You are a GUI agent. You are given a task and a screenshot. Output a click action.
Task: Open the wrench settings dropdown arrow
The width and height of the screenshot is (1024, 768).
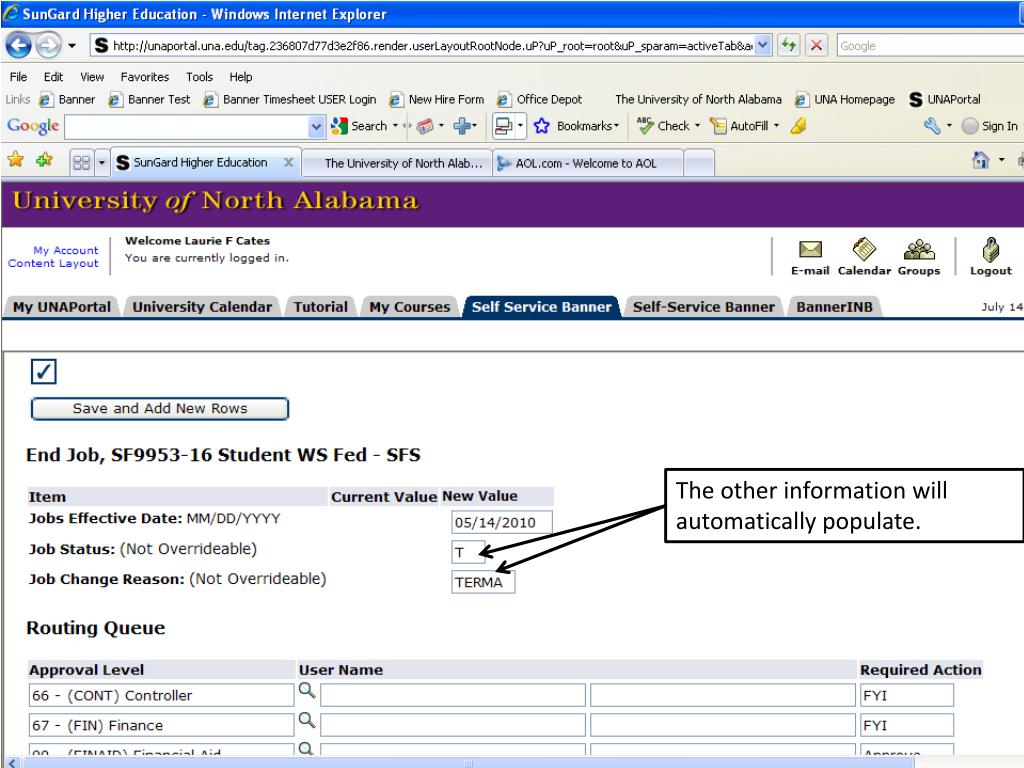tap(949, 125)
